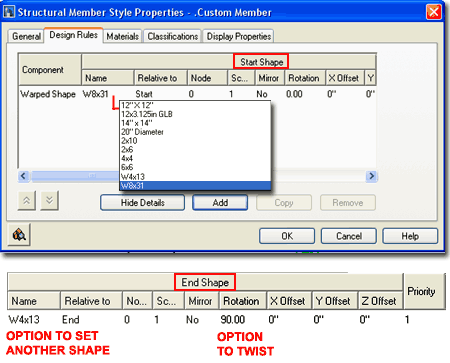450x363 pixels.
Task: Open the Materials tab
Action: click(122, 36)
